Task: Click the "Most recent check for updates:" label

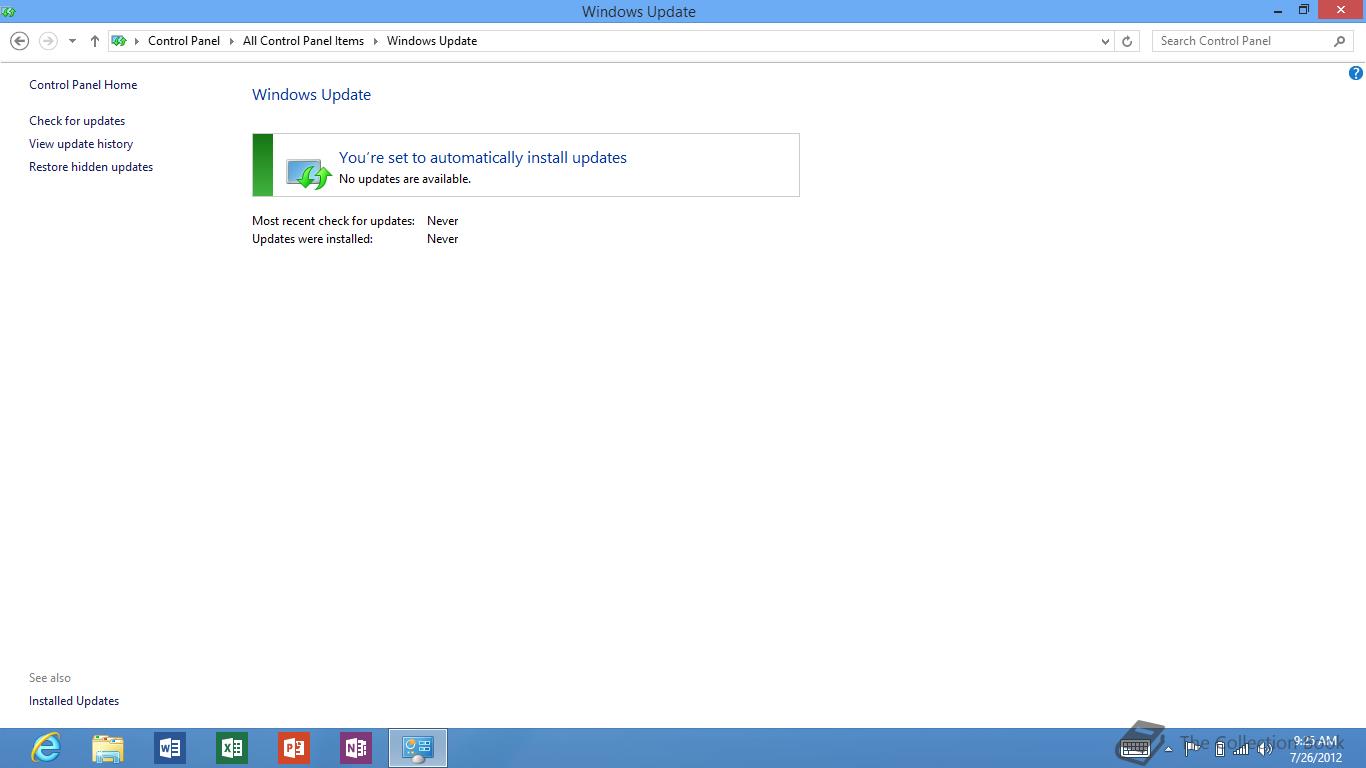Action: click(333, 221)
